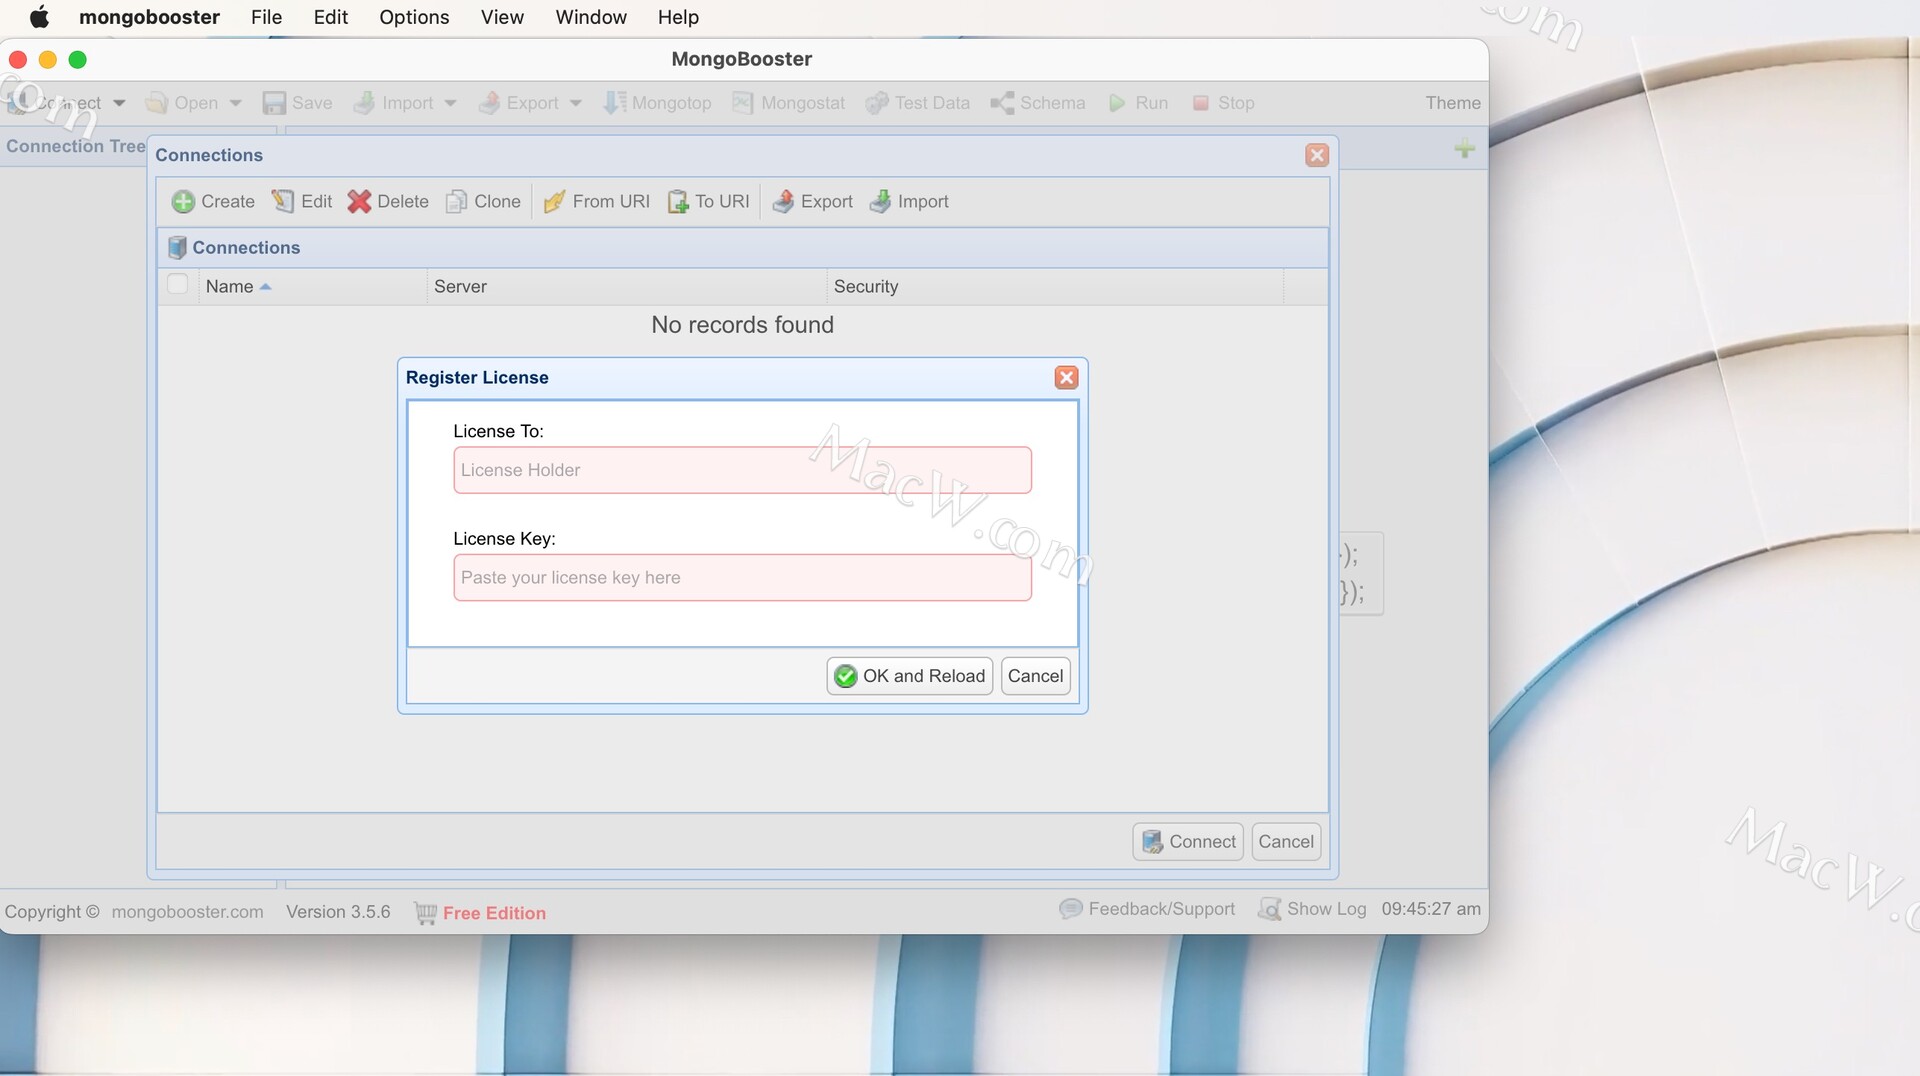The width and height of the screenshot is (1920, 1076).
Task: Click the To URI icon
Action: click(x=678, y=202)
